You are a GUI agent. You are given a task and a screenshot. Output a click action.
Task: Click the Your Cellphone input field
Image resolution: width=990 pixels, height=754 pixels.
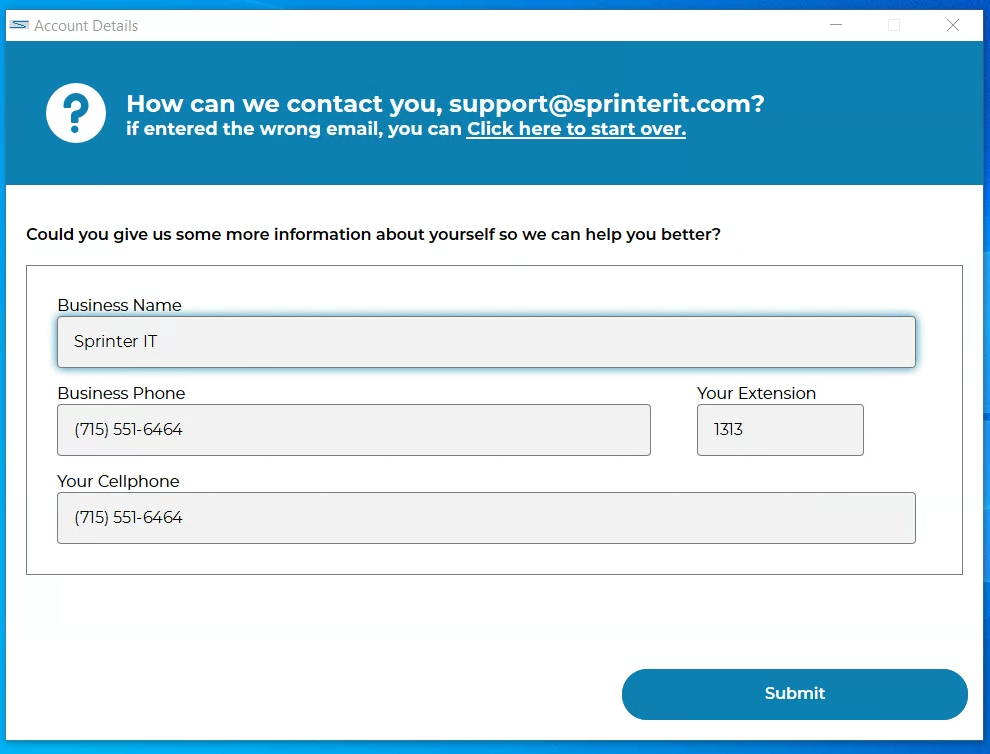click(486, 518)
